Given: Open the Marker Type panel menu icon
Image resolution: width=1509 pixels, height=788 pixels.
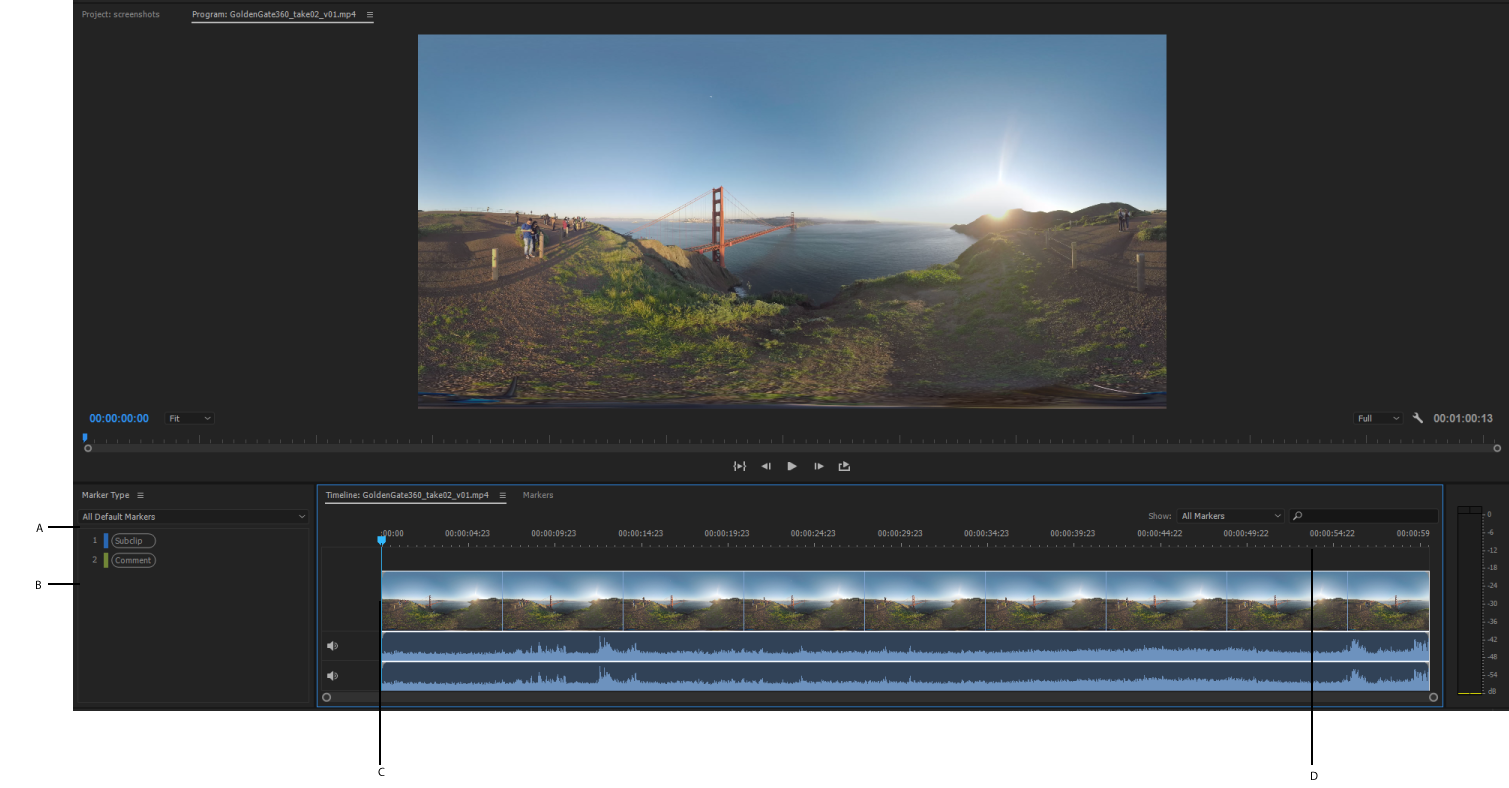Looking at the screenshot, I should (x=141, y=495).
